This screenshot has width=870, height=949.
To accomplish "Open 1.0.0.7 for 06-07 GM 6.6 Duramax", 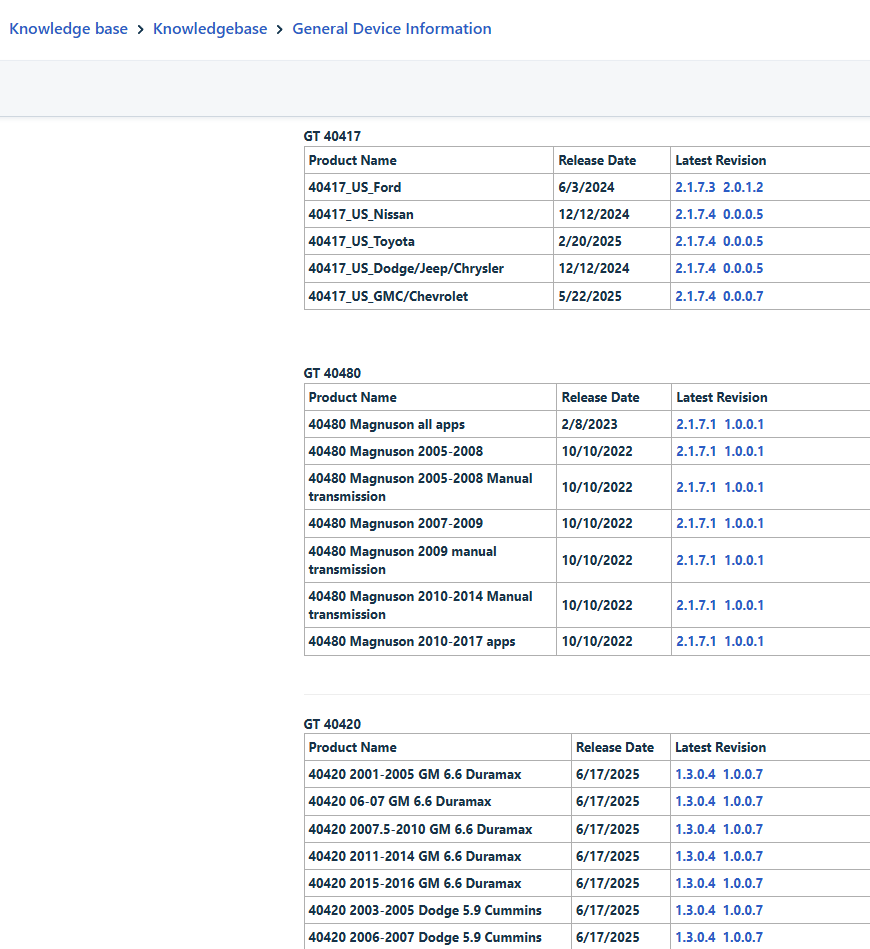I will coord(743,801).
